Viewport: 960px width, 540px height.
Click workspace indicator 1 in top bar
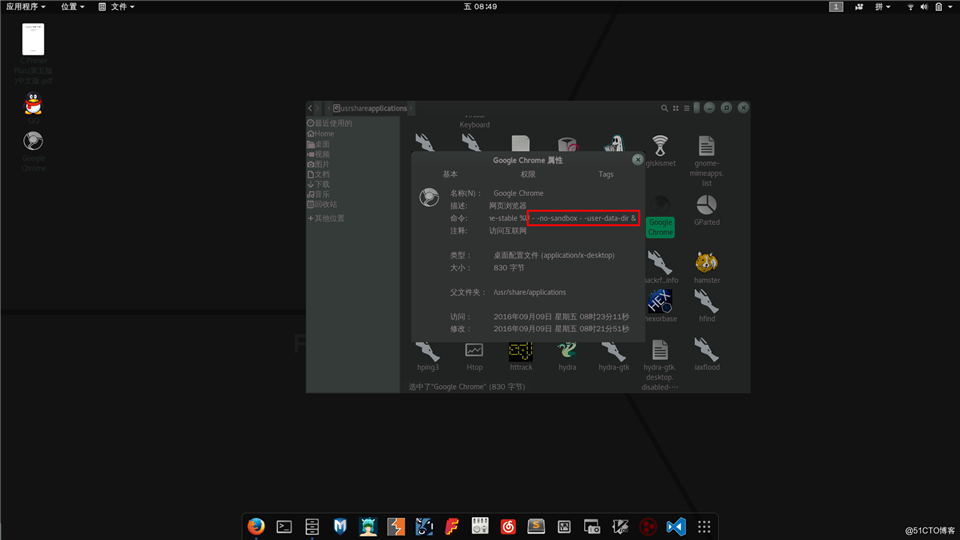click(836, 7)
